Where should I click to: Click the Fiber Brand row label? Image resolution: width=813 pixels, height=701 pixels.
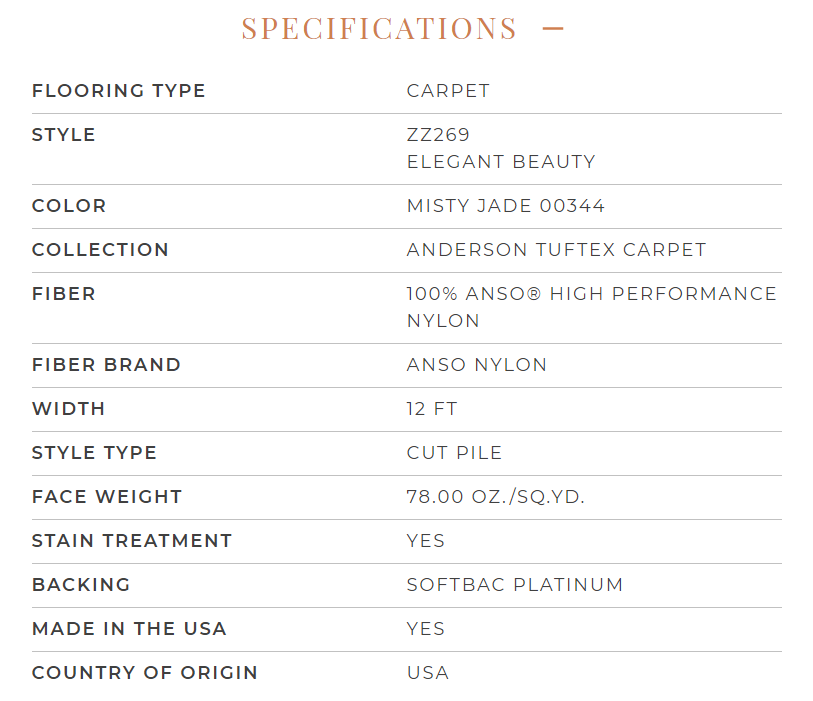pyautogui.click(x=106, y=365)
